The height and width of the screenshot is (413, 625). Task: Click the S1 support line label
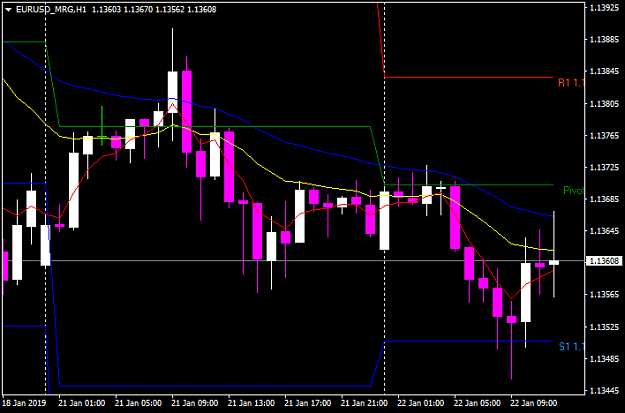[571, 346]
